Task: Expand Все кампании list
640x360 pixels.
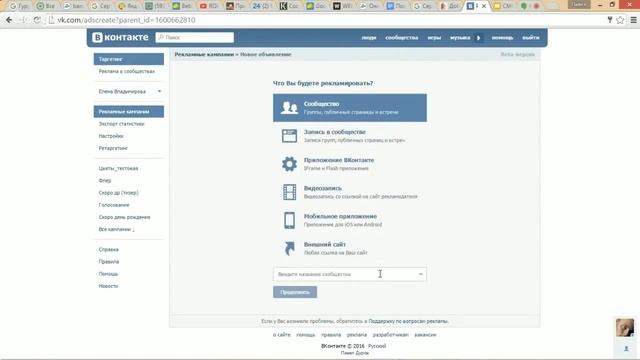Action: pos(116,229)
